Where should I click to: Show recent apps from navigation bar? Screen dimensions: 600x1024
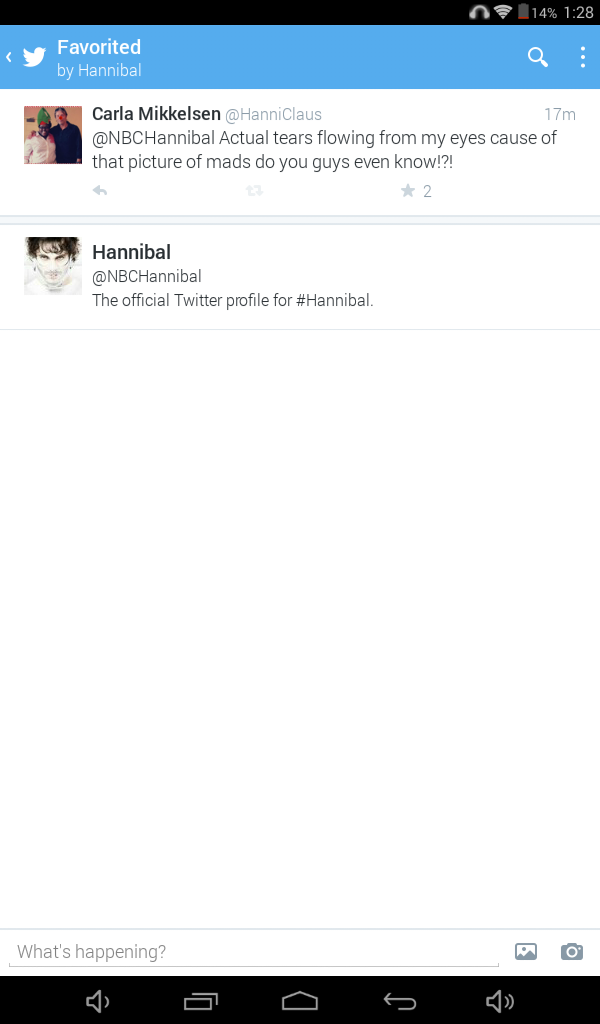point(200,1000)
